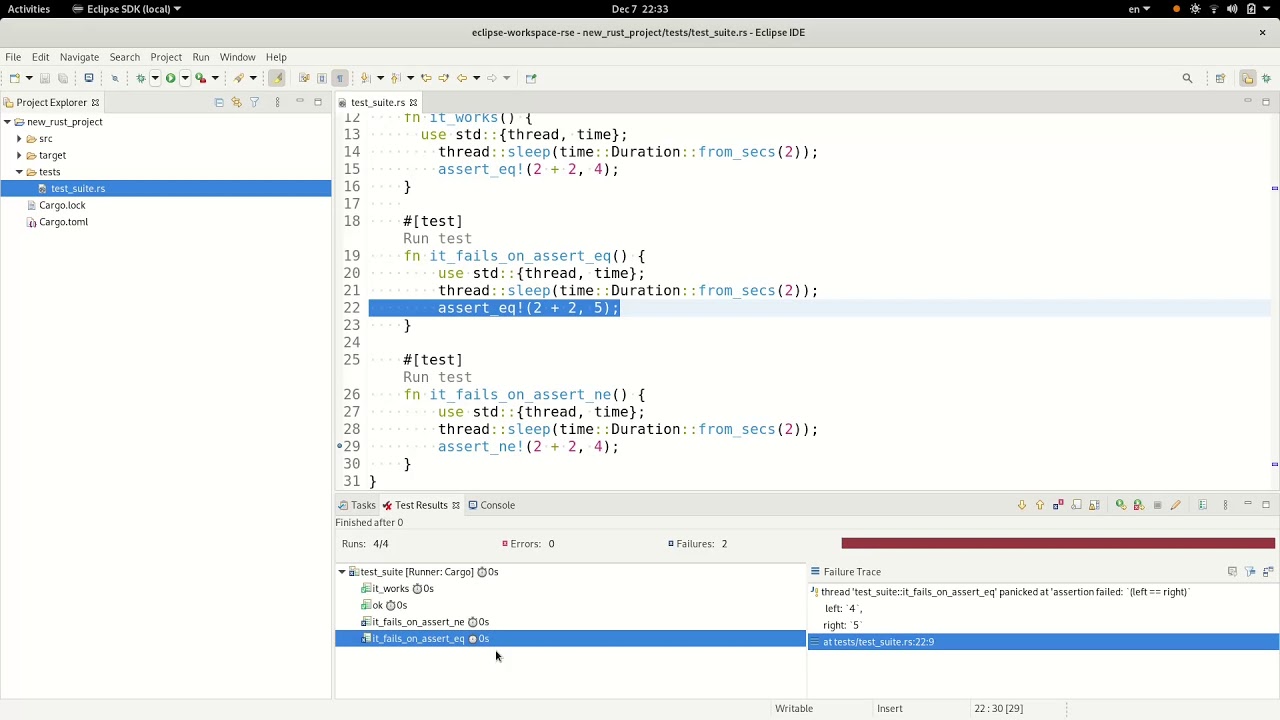1280x720 pixels.
Task: Open the GNOME Activities overview
Action: pyautogui.click(x=29, y=9)
